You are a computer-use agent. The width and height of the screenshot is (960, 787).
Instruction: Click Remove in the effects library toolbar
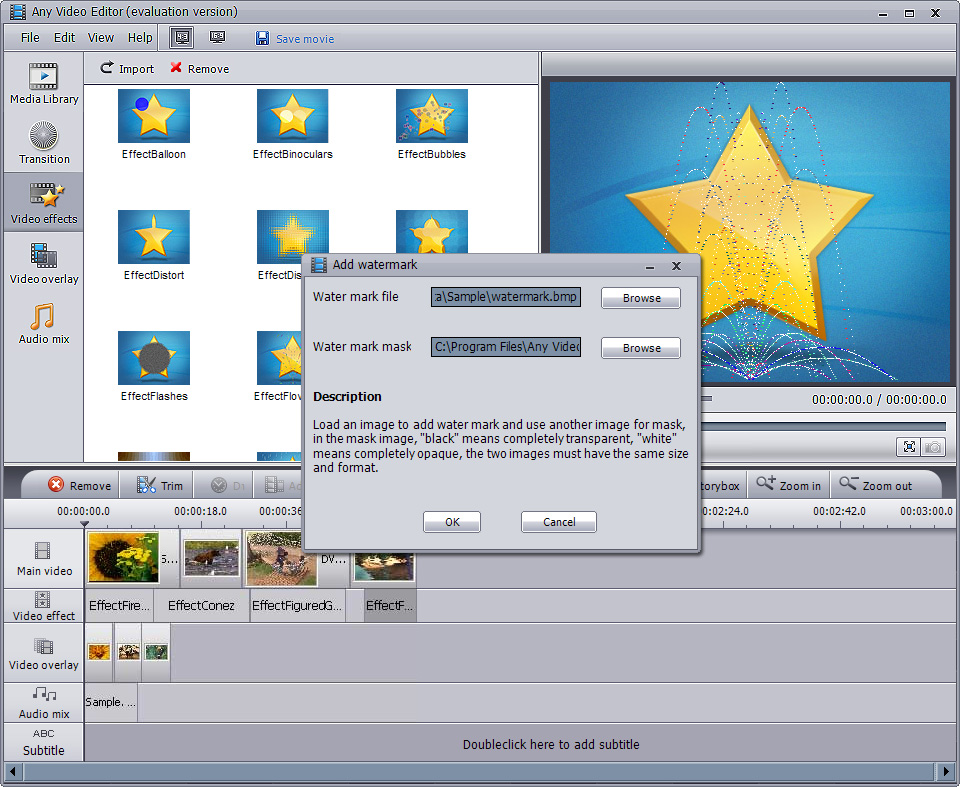click(x=200, y=69)
